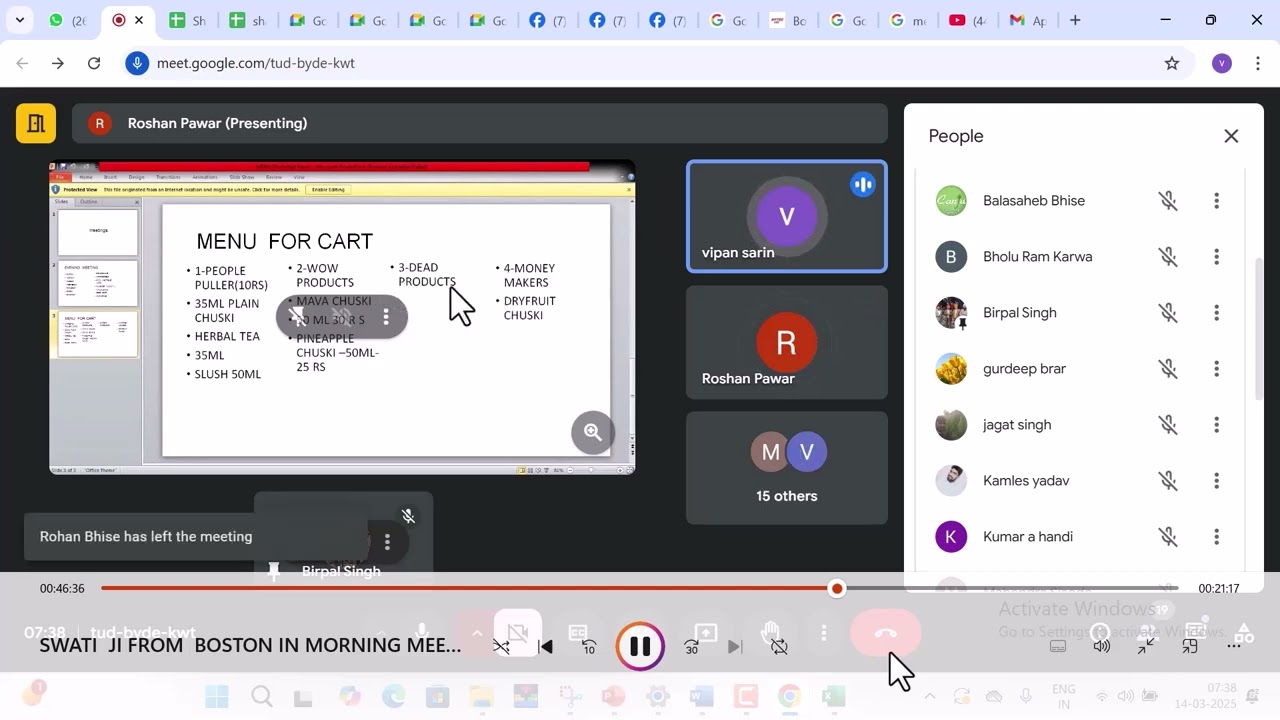Image resolution: width=1280 pixels, height=720 pixels.
Task: Select the 'meetings' slide thumbnail in PowerPoint
Action: 98,231
